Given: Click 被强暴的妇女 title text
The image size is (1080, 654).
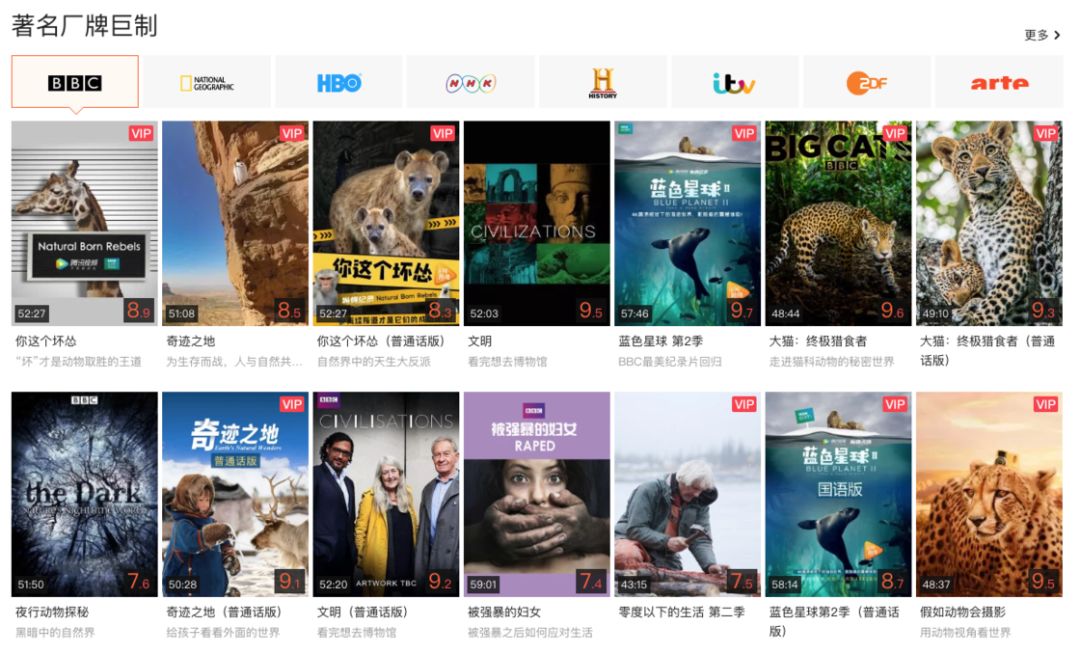Looking at the screenshot, I should (504, 612).
